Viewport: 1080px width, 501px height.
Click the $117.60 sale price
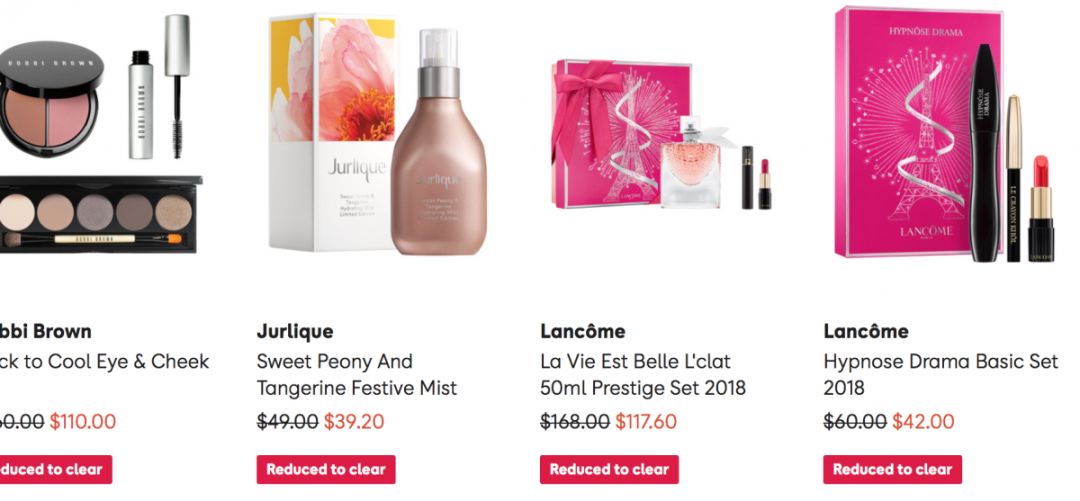tap(645, 421)
